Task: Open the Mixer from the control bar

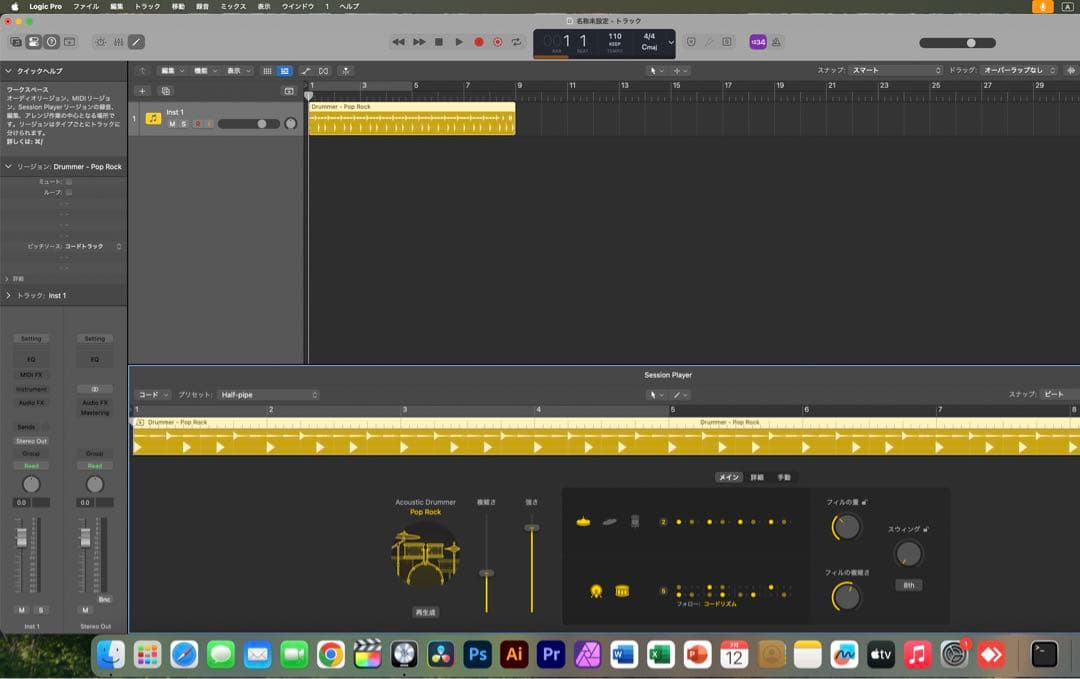Action: (118, 42)
